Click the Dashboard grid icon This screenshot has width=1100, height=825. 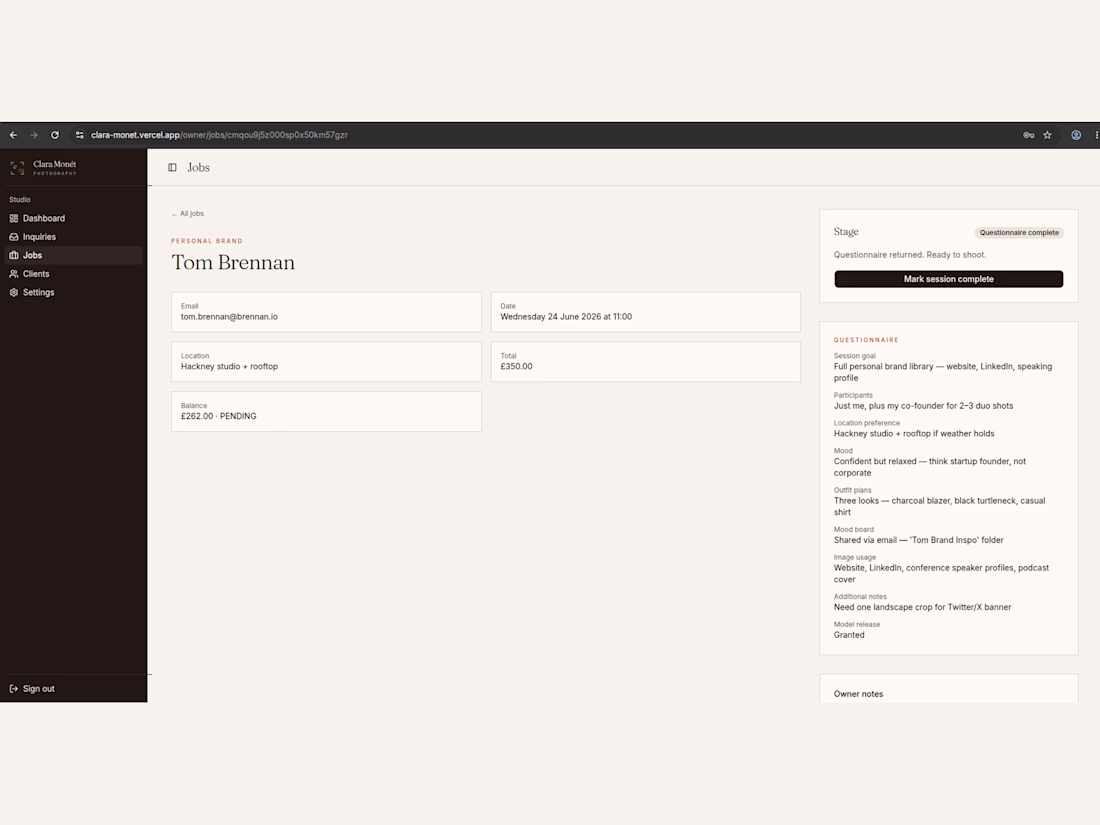click(13, 218)
